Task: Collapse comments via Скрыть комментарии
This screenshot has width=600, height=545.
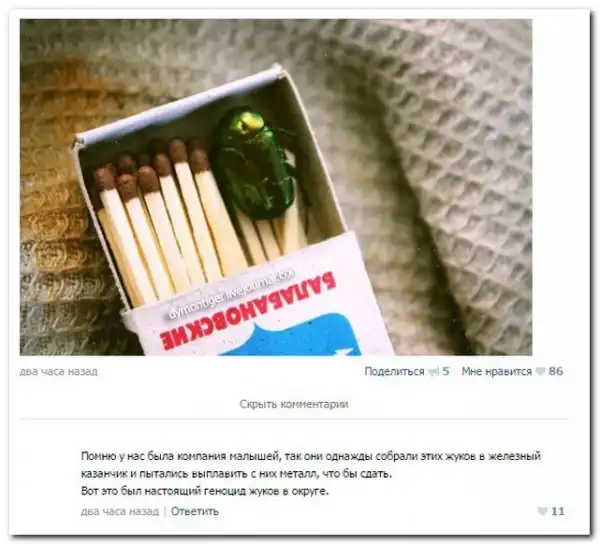Action: (x=294, y=404)
